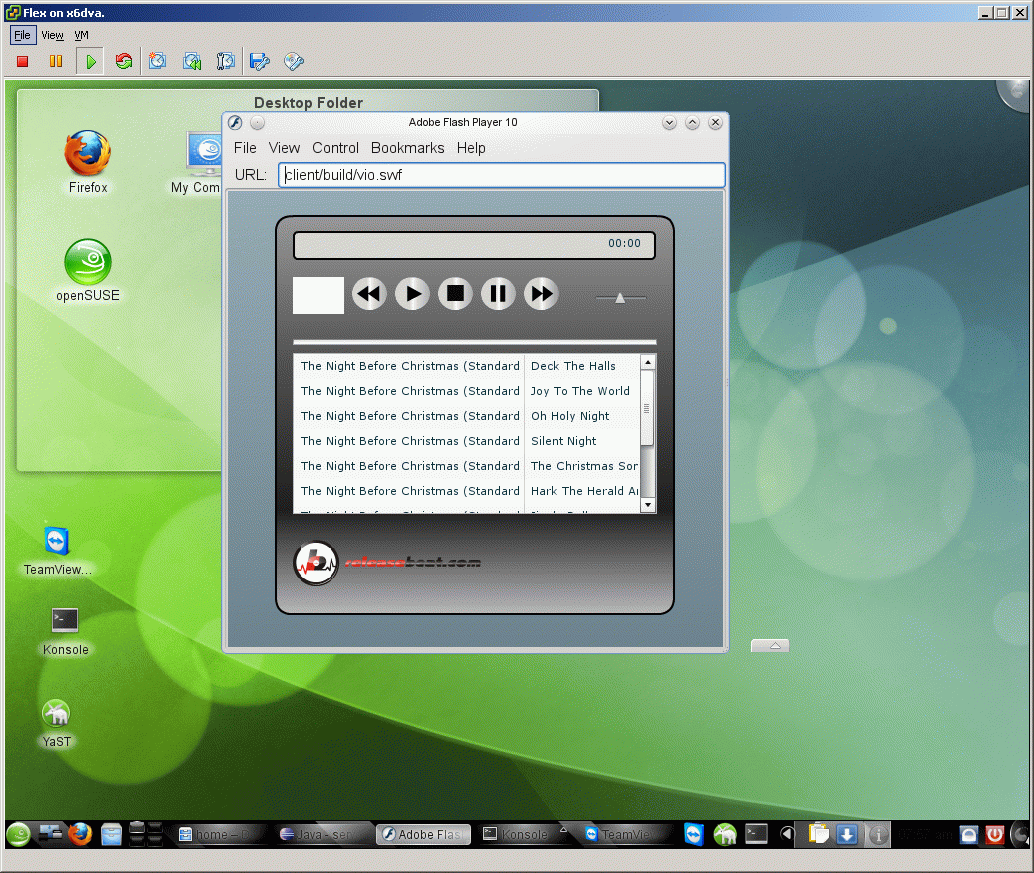Open the YaST desktop icon
1034x873 pixels.
56,723
